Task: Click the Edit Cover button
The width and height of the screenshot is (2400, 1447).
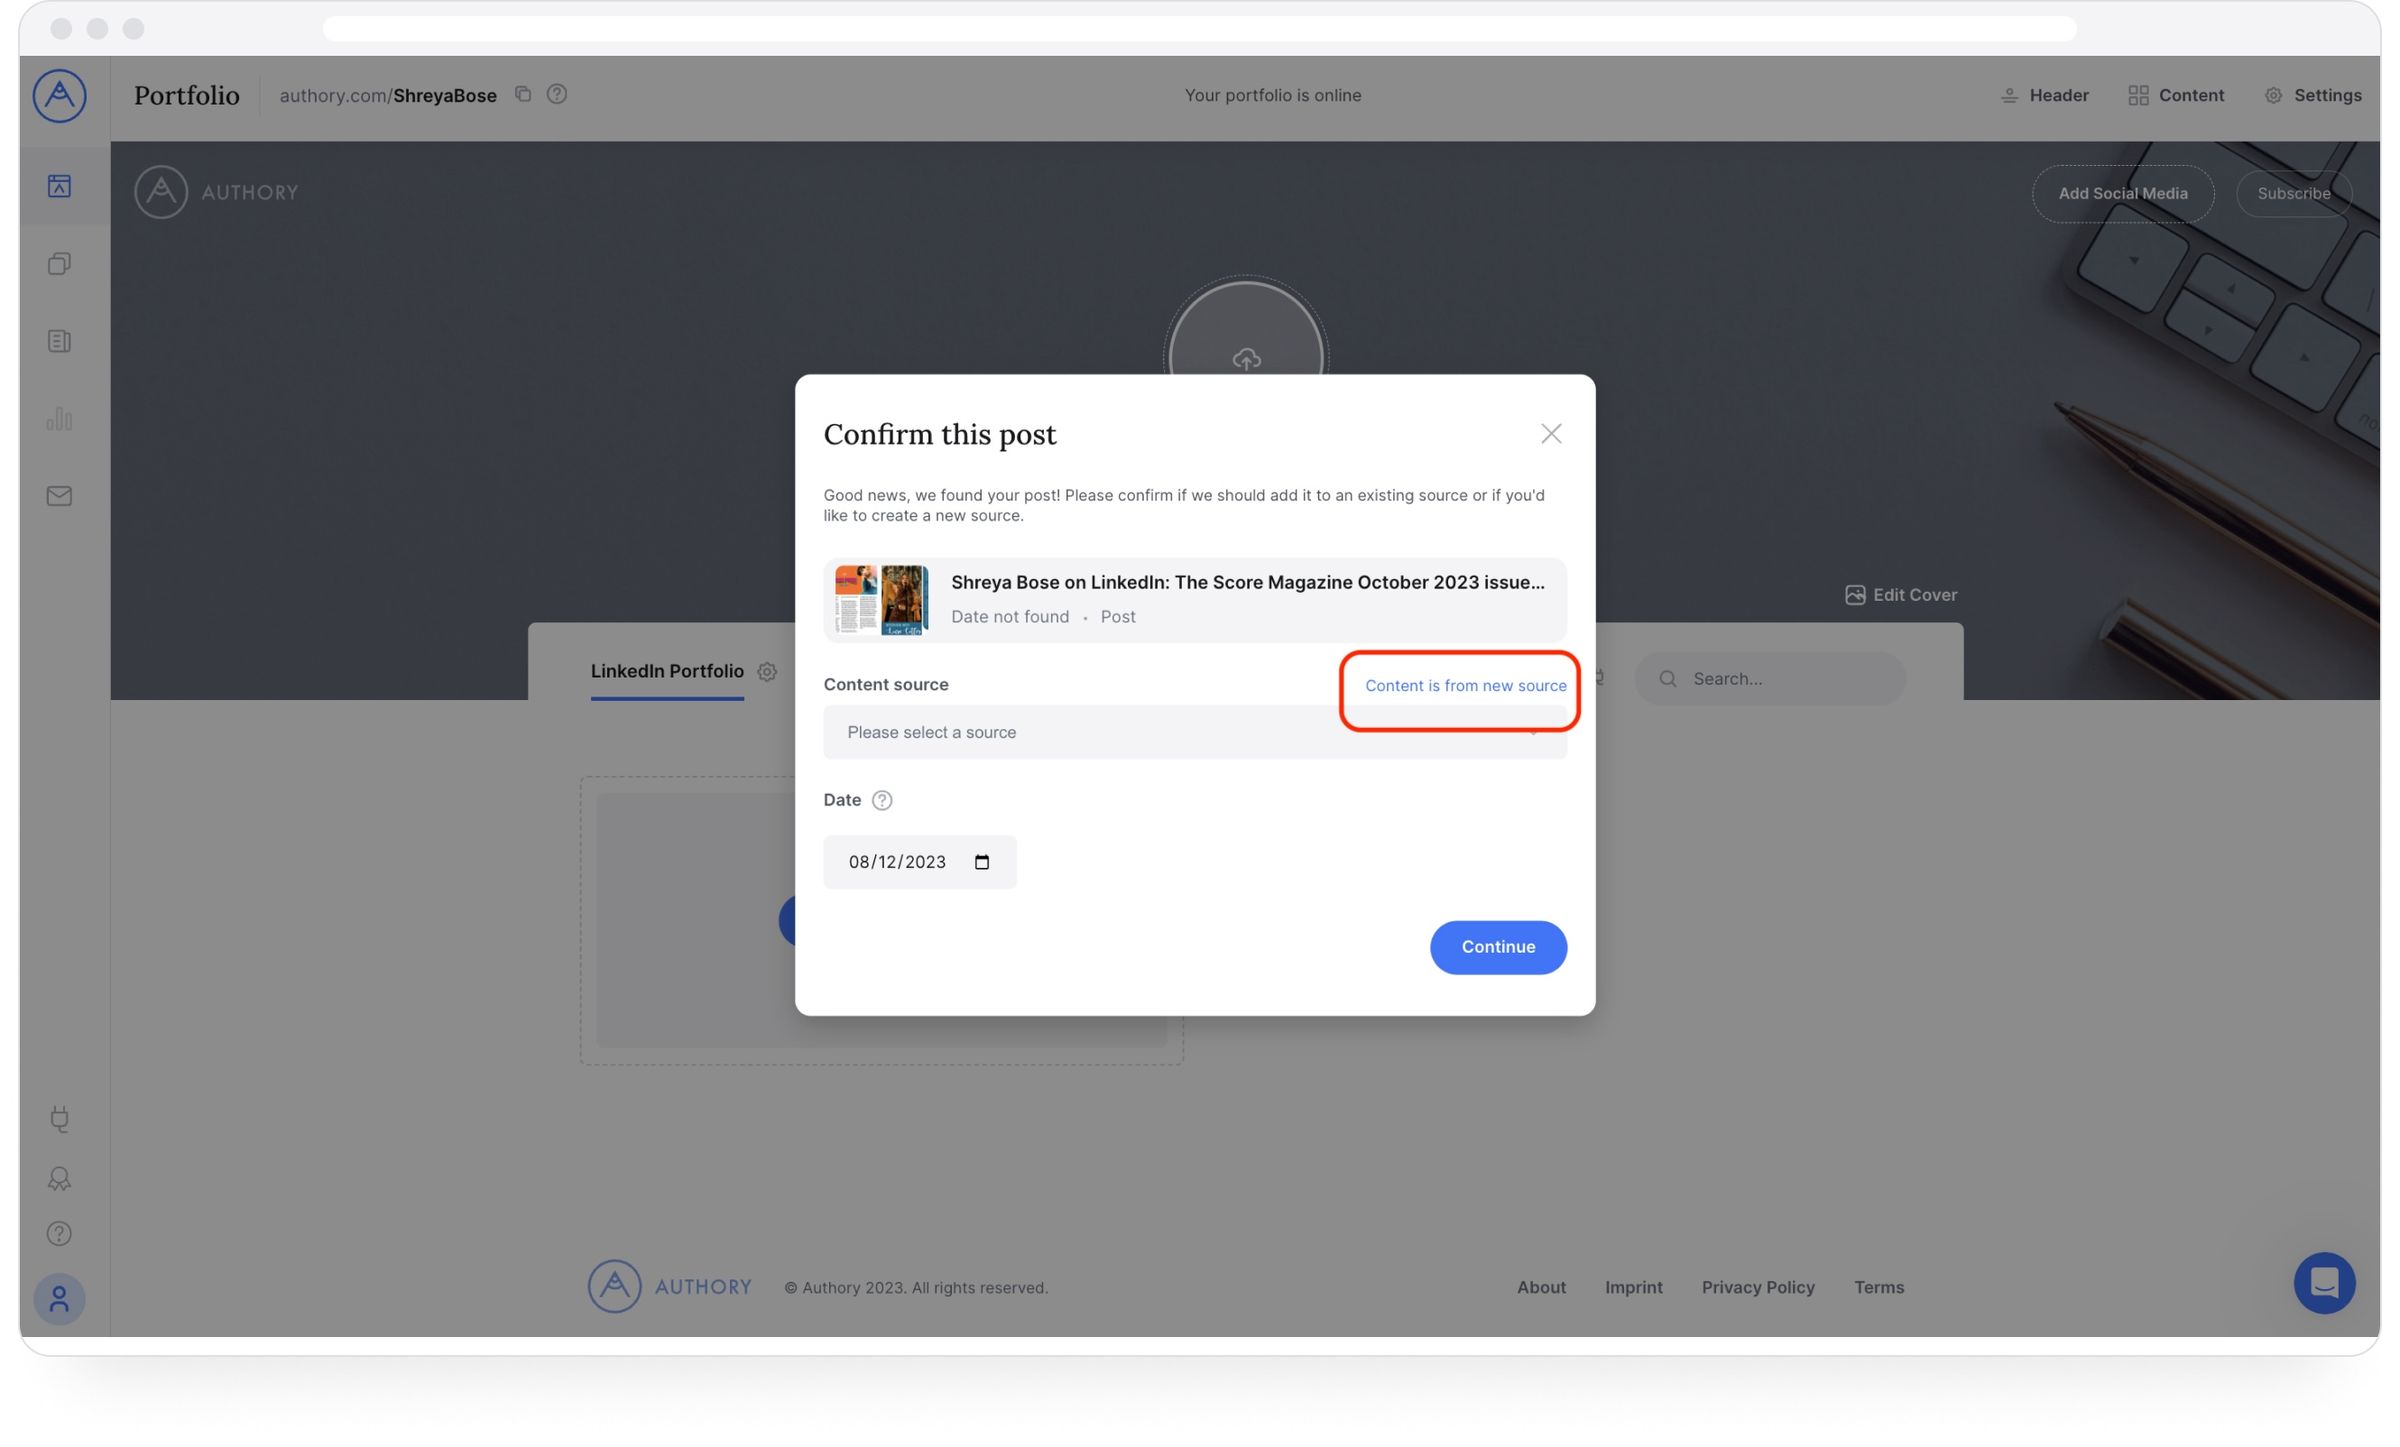Action: tap(1901, 595)
